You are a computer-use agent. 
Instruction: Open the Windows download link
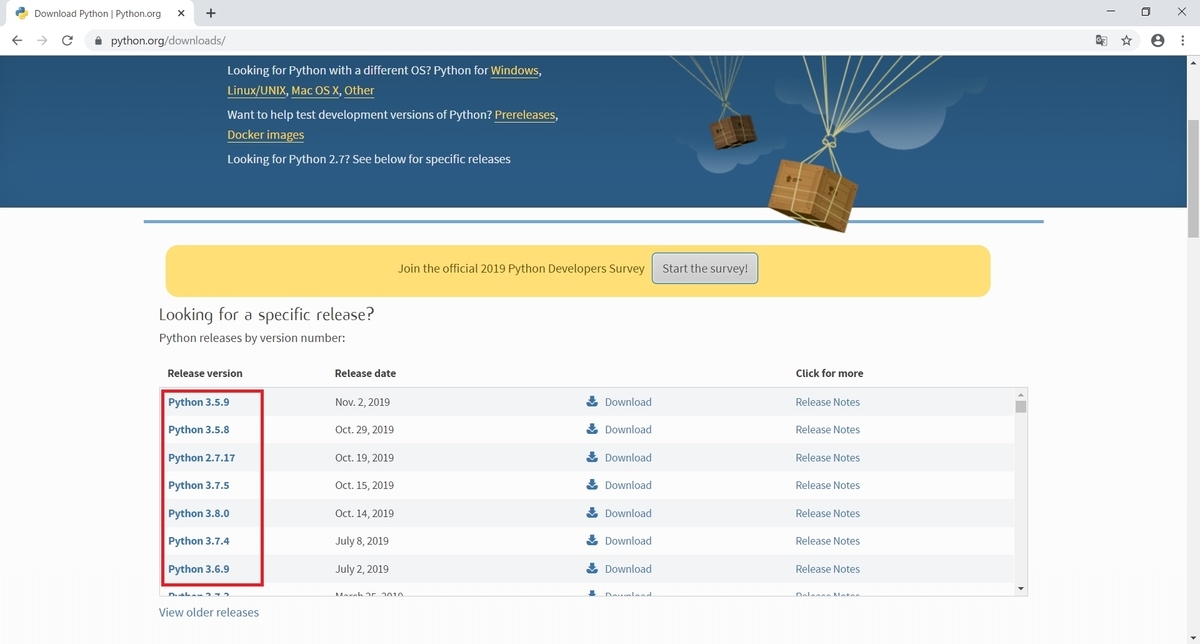coord(514,71)
